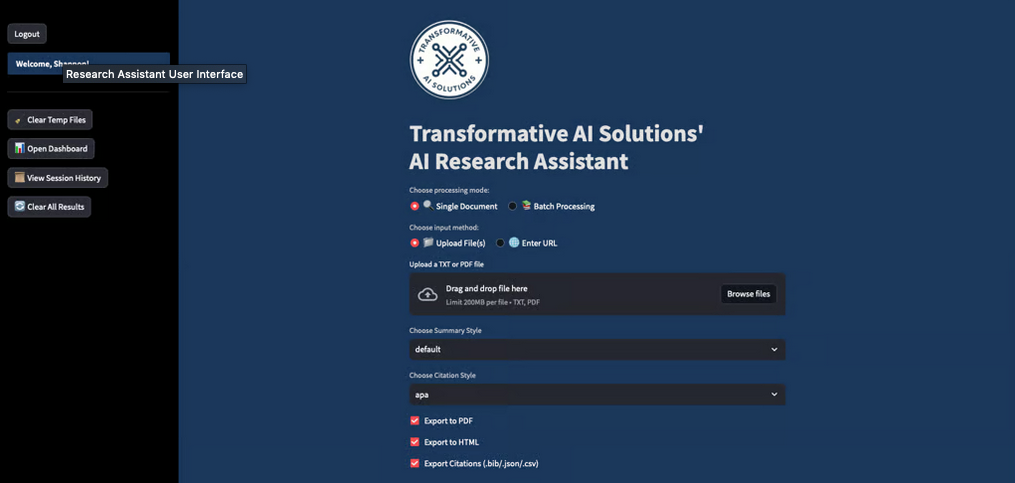Click the books icon beside Batch Processing
Image resolution: width=1015 pixels, height=483 pixels.
tap(526, 206)
